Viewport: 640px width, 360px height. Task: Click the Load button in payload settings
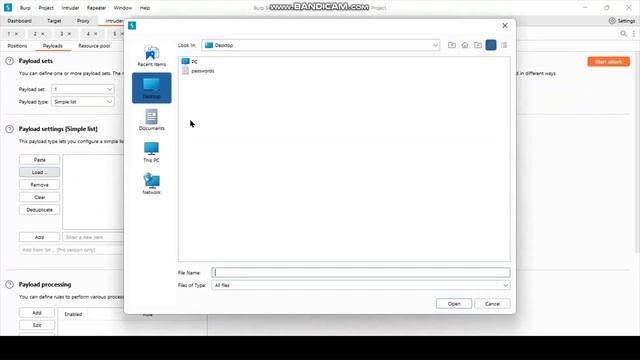click(40, 172)
